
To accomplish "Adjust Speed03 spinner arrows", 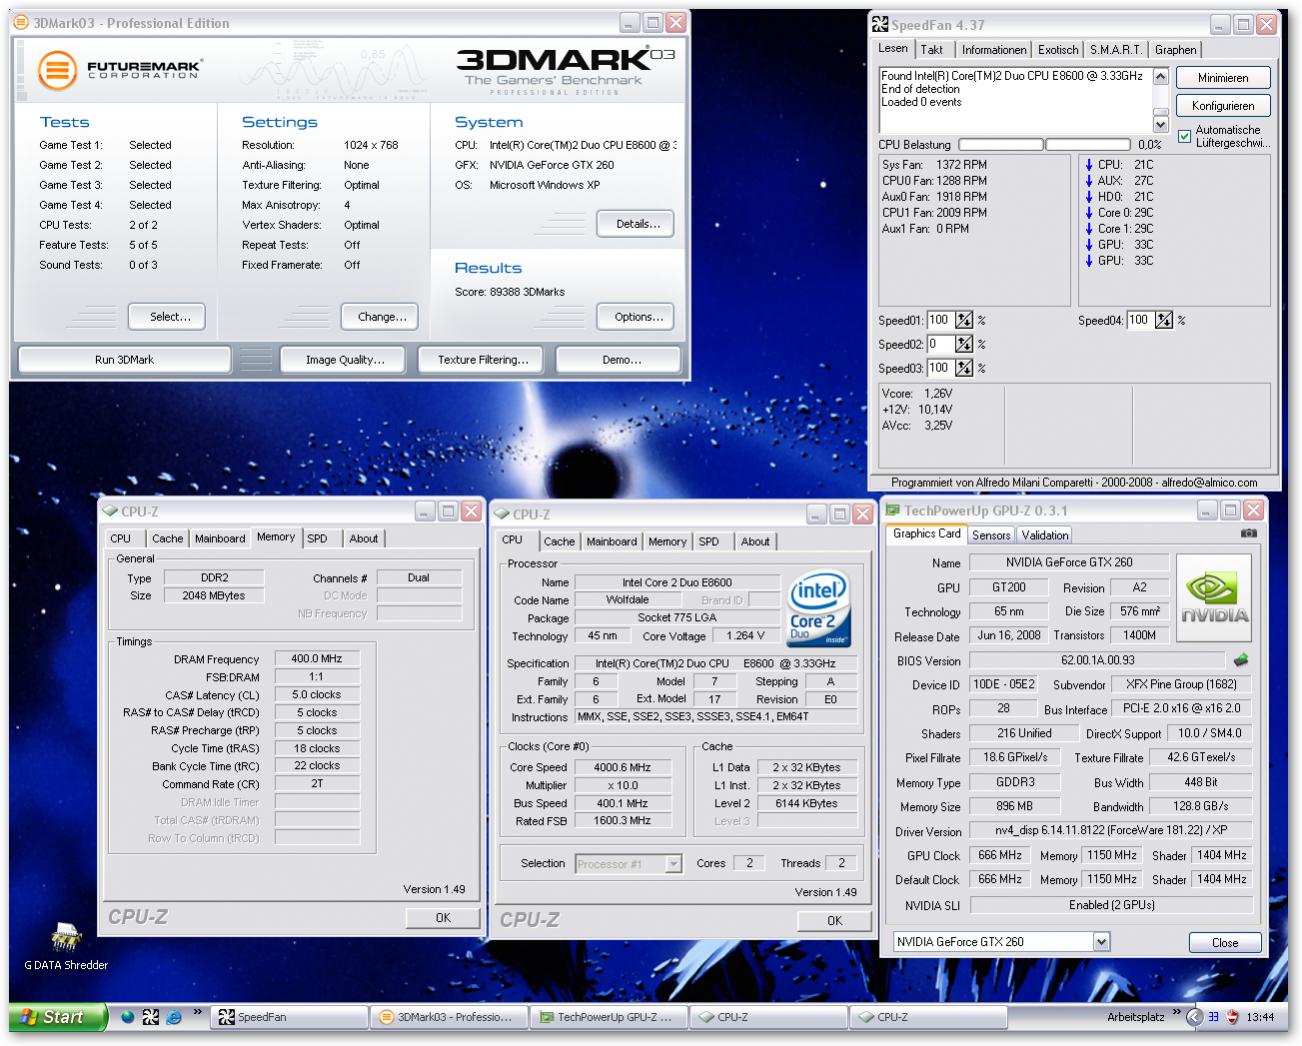I will [964, 368].
